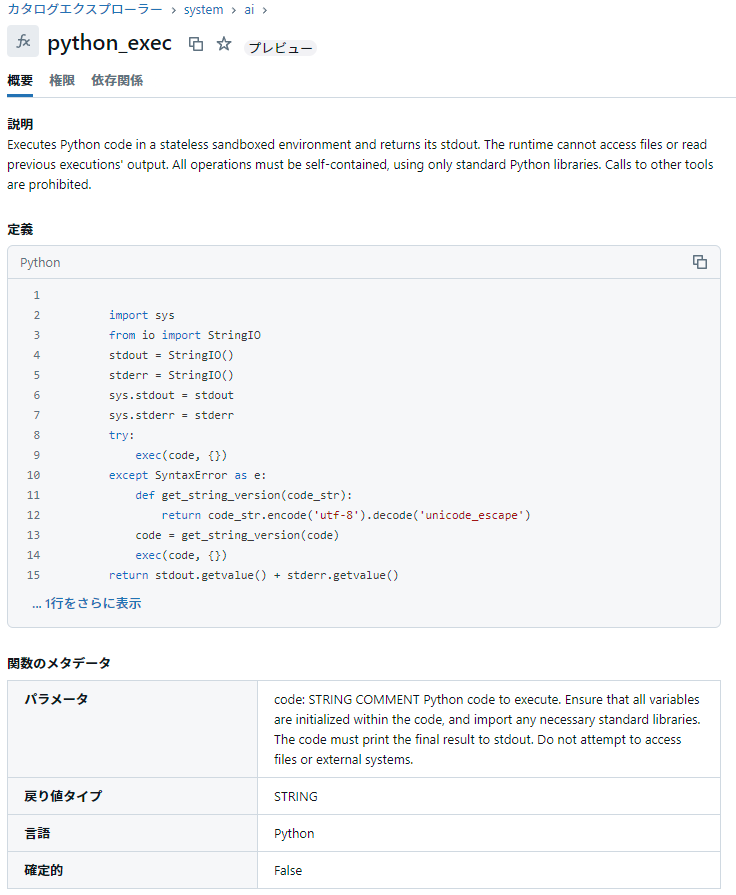Click the 確定的 row label
Viewport: 736px width, 895px height.
click(43, 870)
